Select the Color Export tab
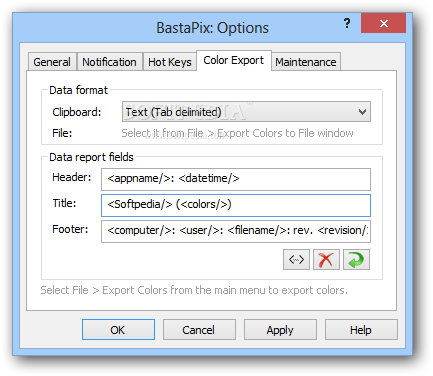 tap(234, 60)
